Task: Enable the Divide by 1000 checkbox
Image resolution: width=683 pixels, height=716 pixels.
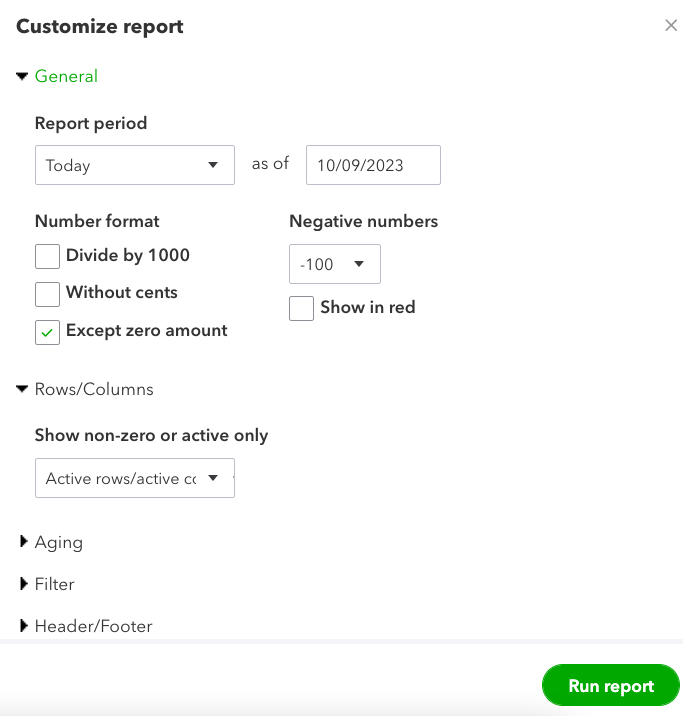Action: [47, 256]
